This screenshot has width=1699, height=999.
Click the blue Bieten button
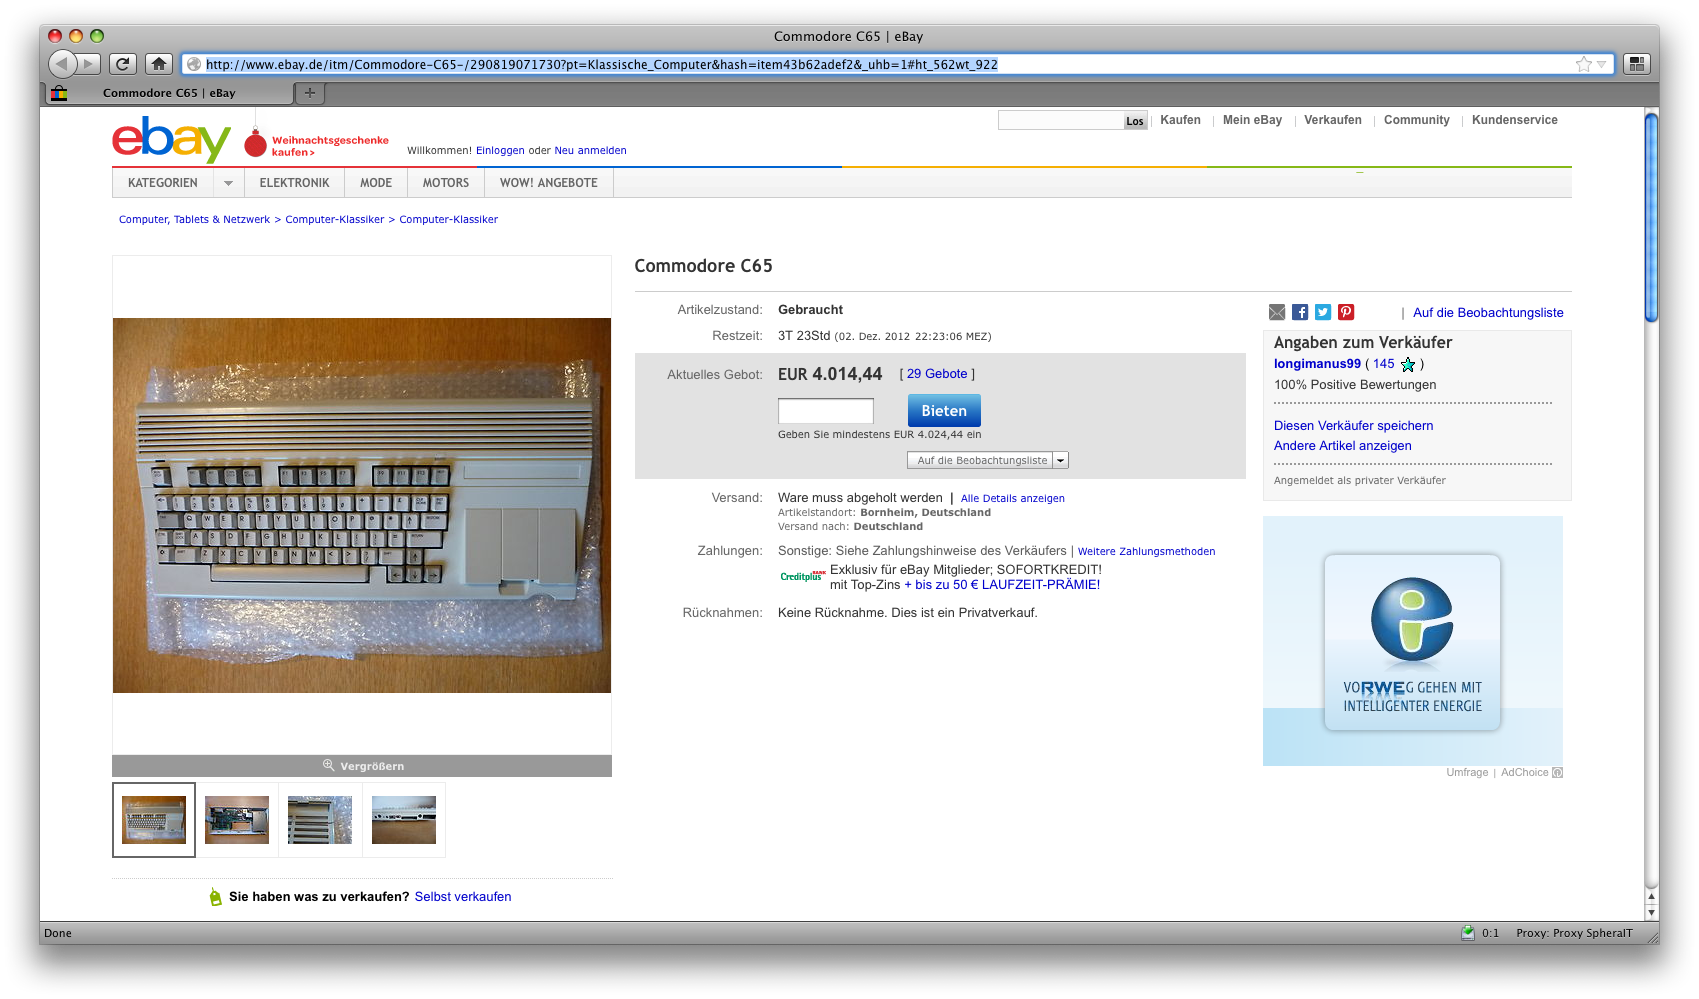944,411
